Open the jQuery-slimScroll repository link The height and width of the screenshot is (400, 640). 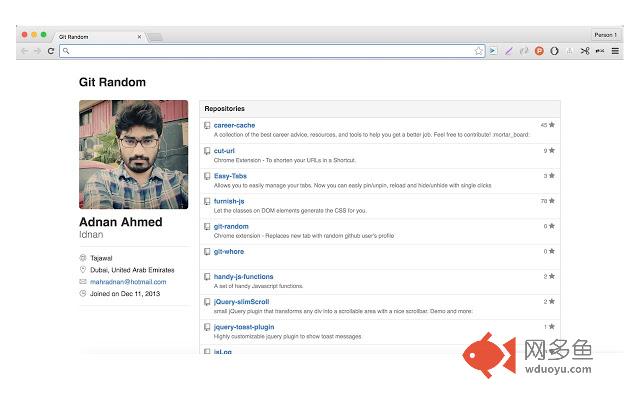click(241, 302)
